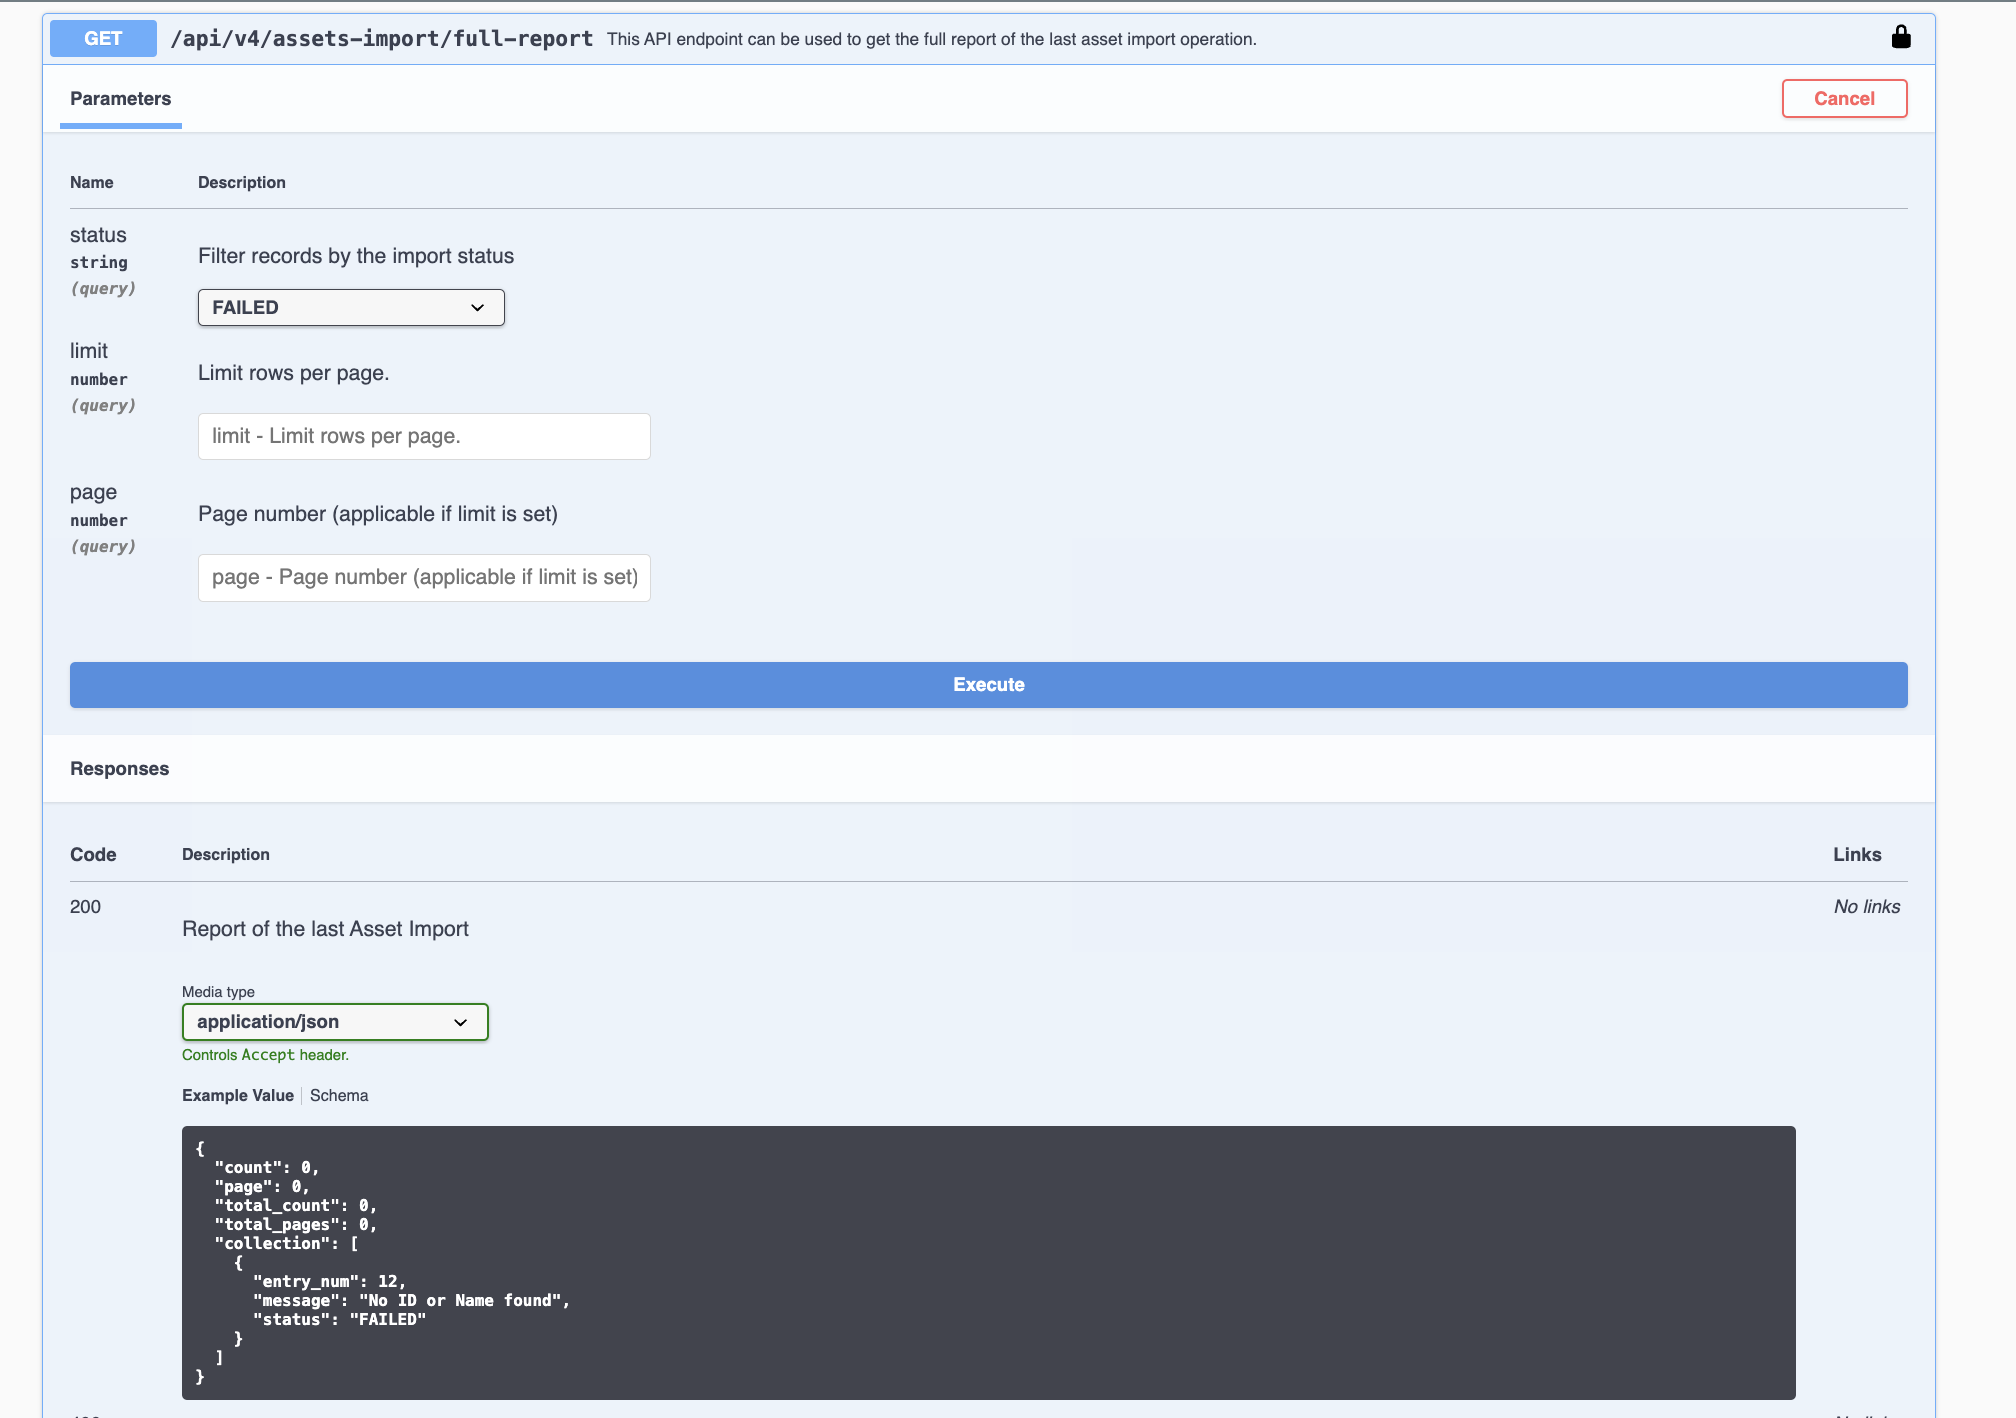The height and width of the screenshot is (1418, 2016).
Task: Click the 'Controls Accept header' note
Action: [x=265, y=1055]
